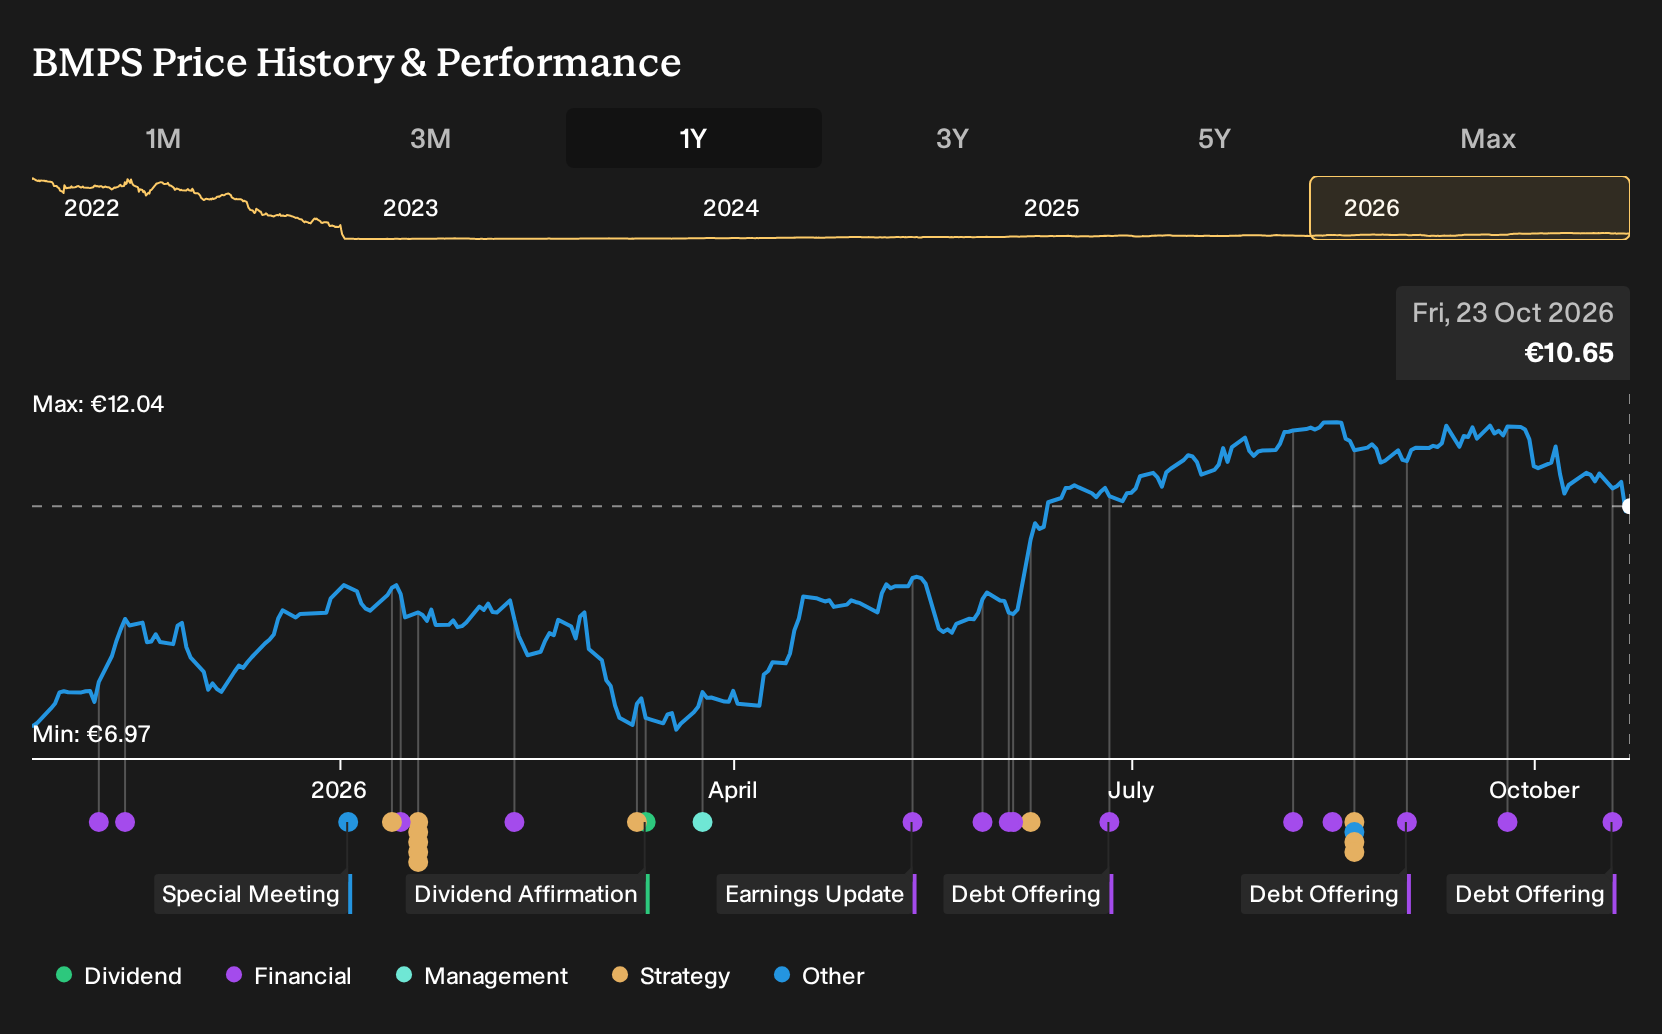Select the 1Y range tab
Screen dimensions: 1662x1034
pyautogui.click(x=693, y=138)
